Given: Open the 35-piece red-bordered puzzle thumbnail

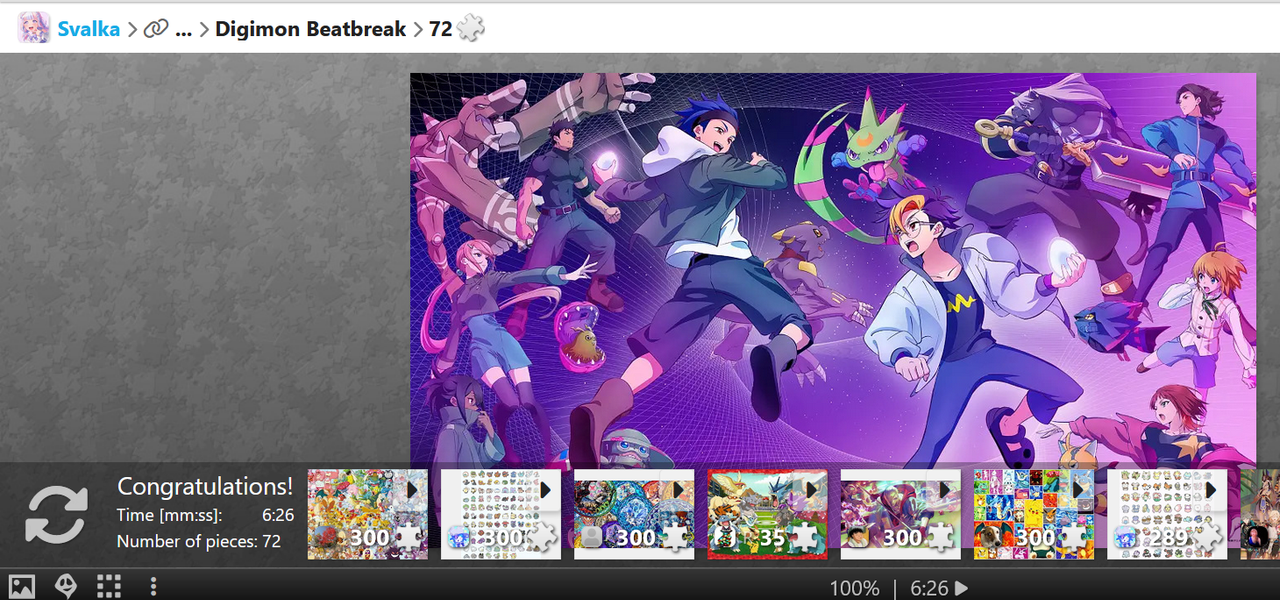Looking at the screenshot, I should (767, 514).
